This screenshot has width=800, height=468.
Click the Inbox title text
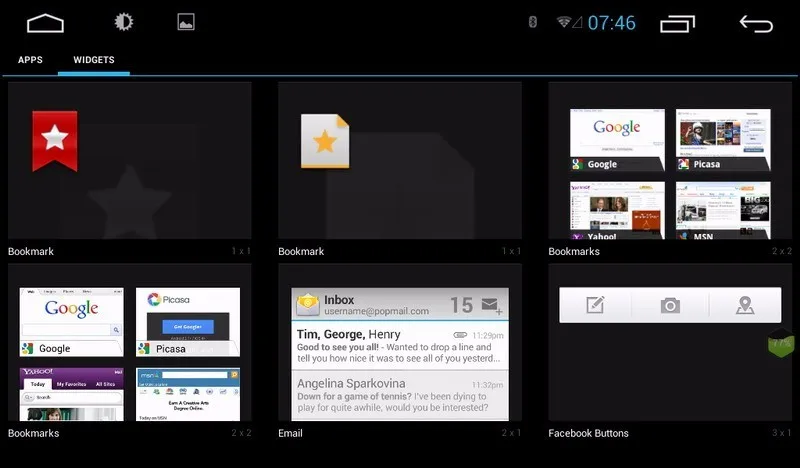click(339, 300)
